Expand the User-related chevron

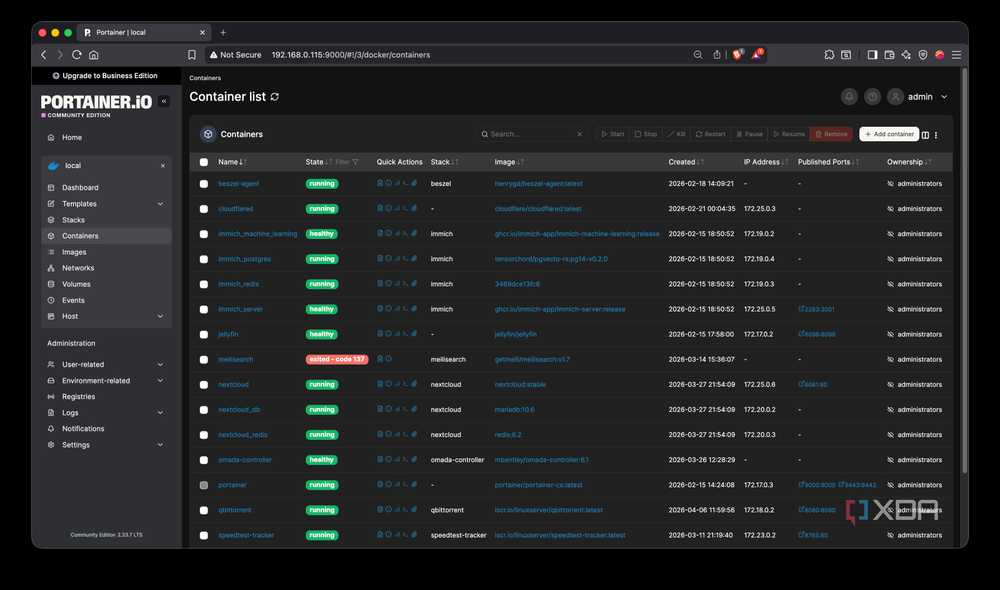(x=160, y=365)
